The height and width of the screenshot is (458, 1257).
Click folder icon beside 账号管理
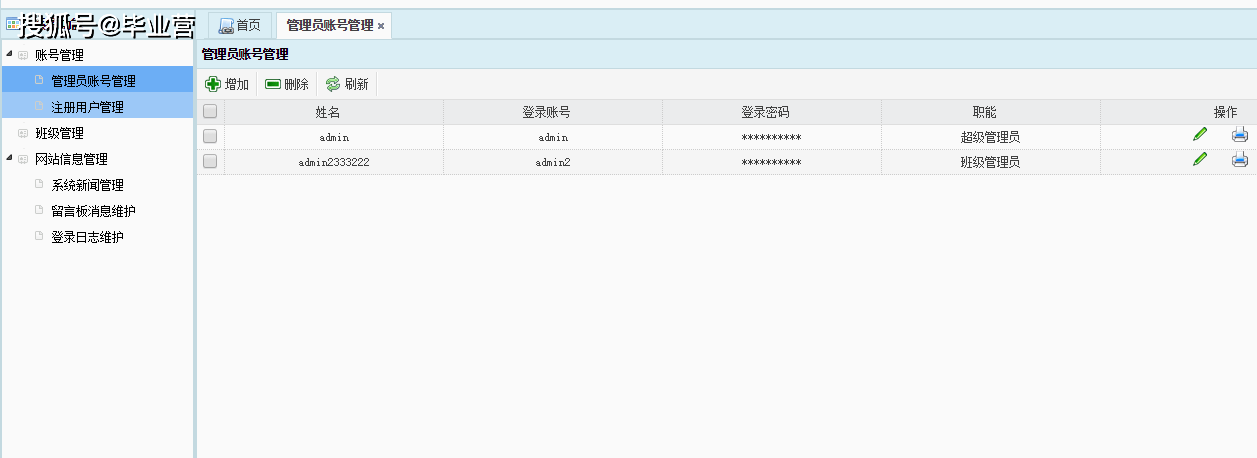coord(23,55)
